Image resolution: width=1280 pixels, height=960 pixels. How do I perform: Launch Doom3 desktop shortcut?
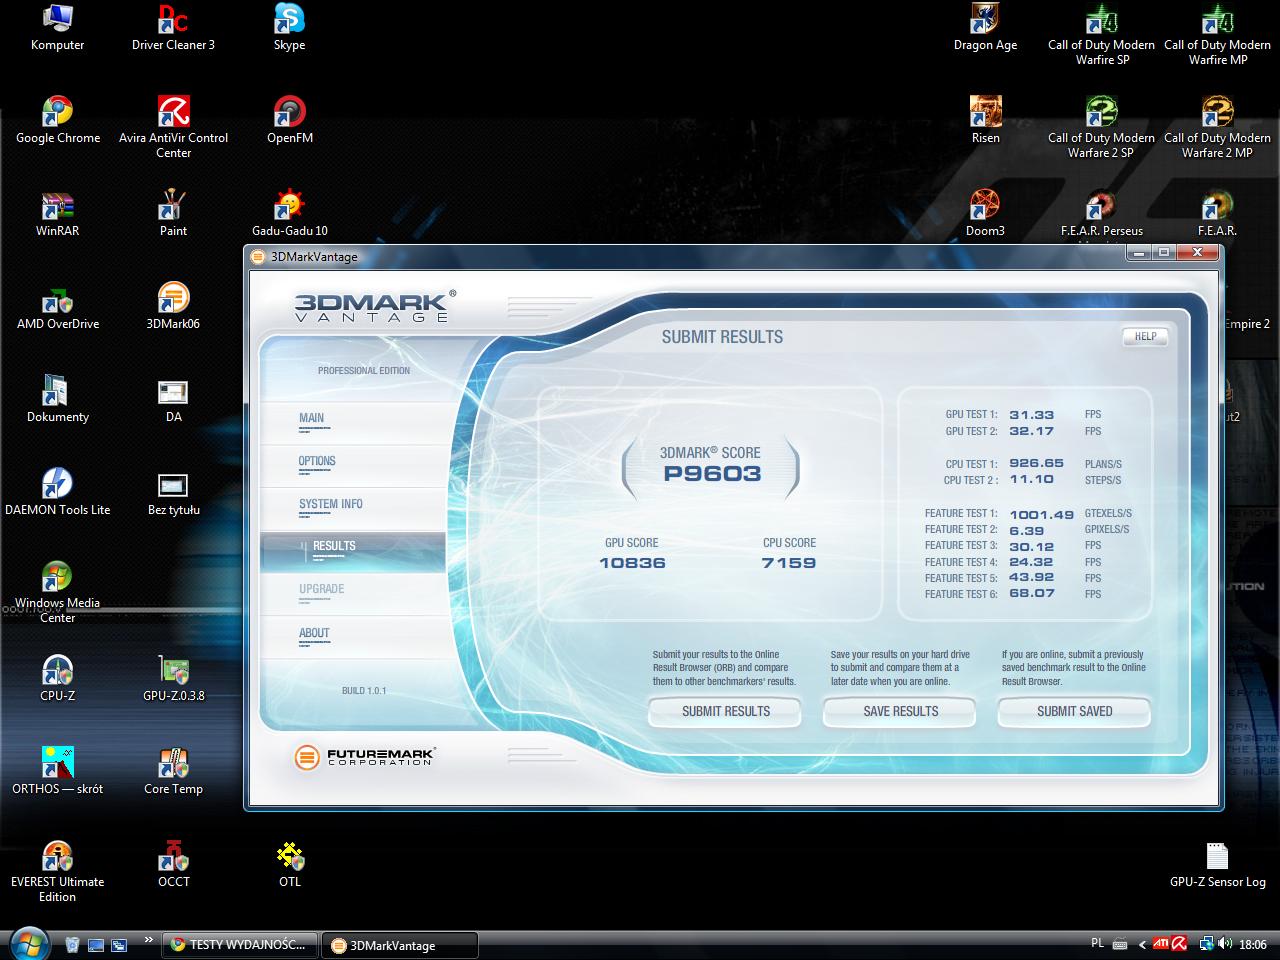(x=985, y=214)
